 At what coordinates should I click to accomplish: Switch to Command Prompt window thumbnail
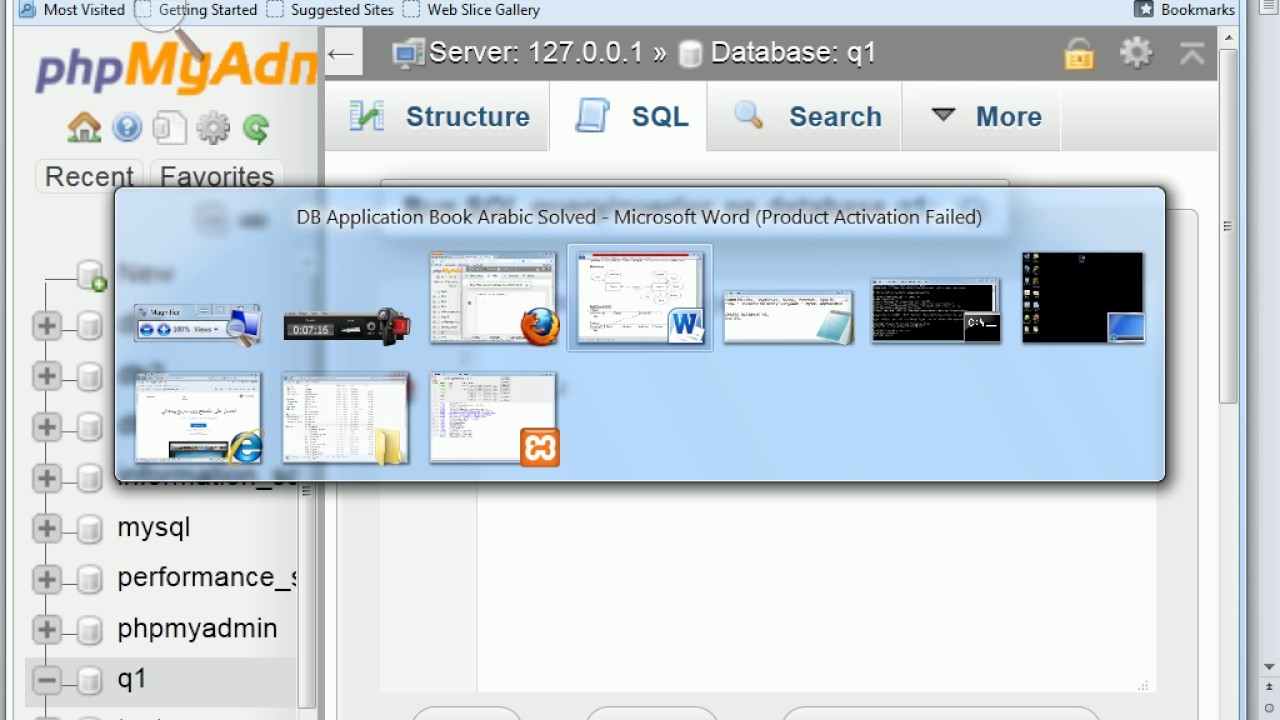[936, 311]
